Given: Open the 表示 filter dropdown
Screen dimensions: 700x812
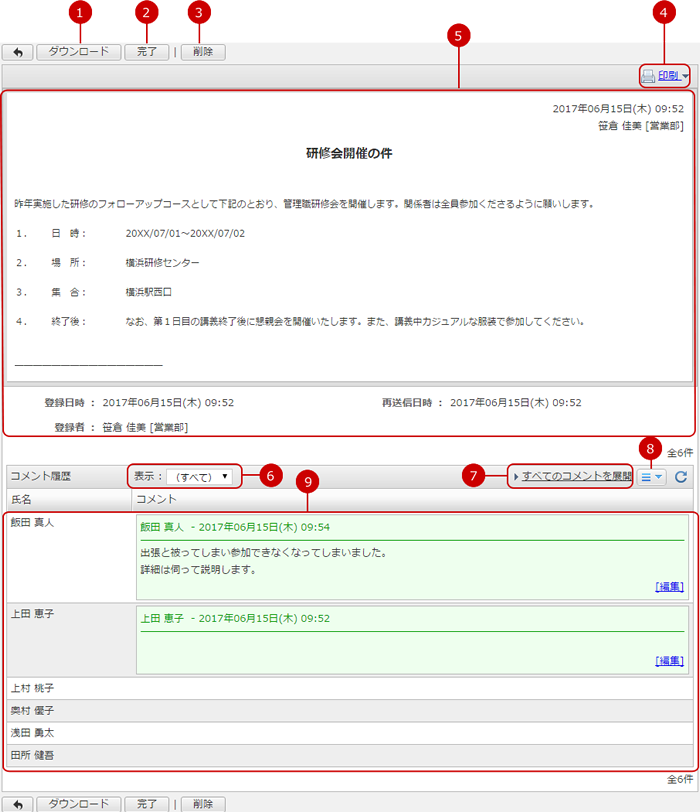Looking at the screenshot, I should click(x=201, y=477).
